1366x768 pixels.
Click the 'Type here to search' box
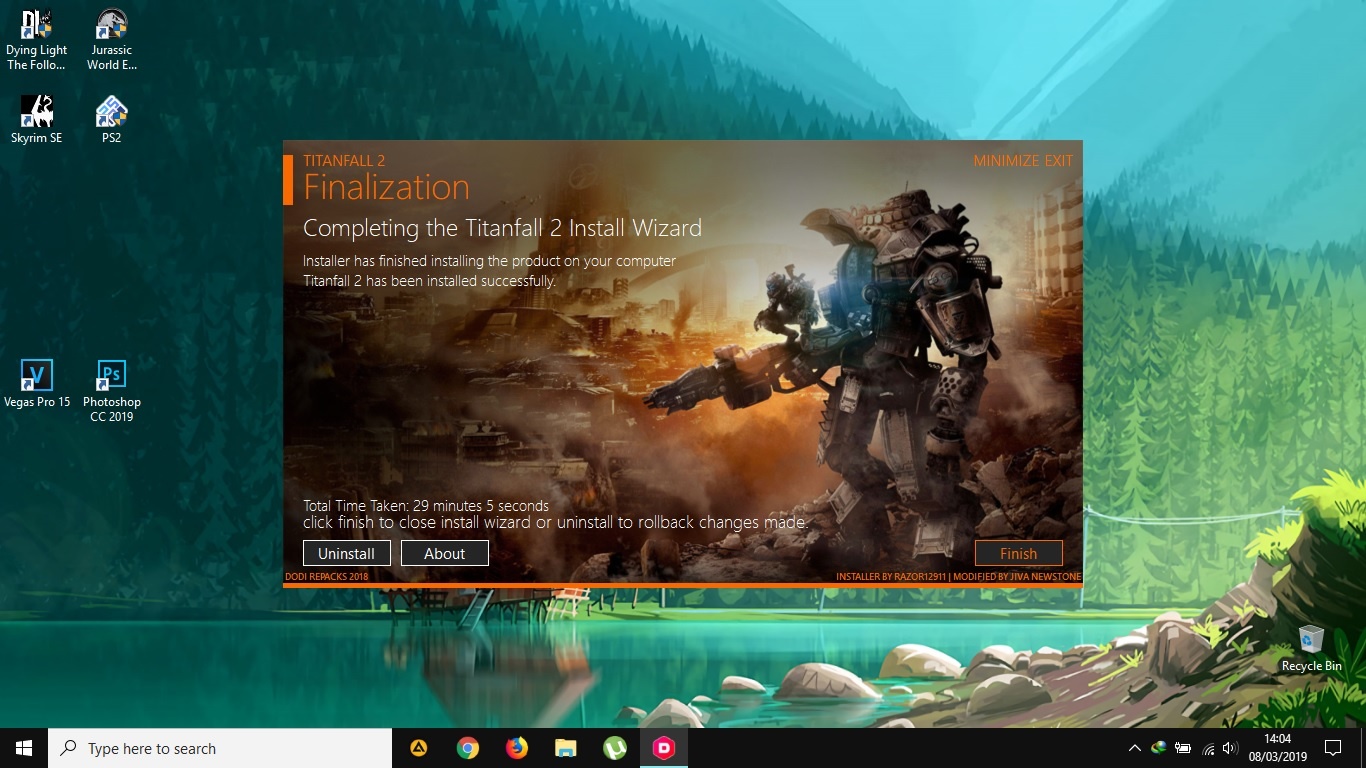click(x=220, y=748)
